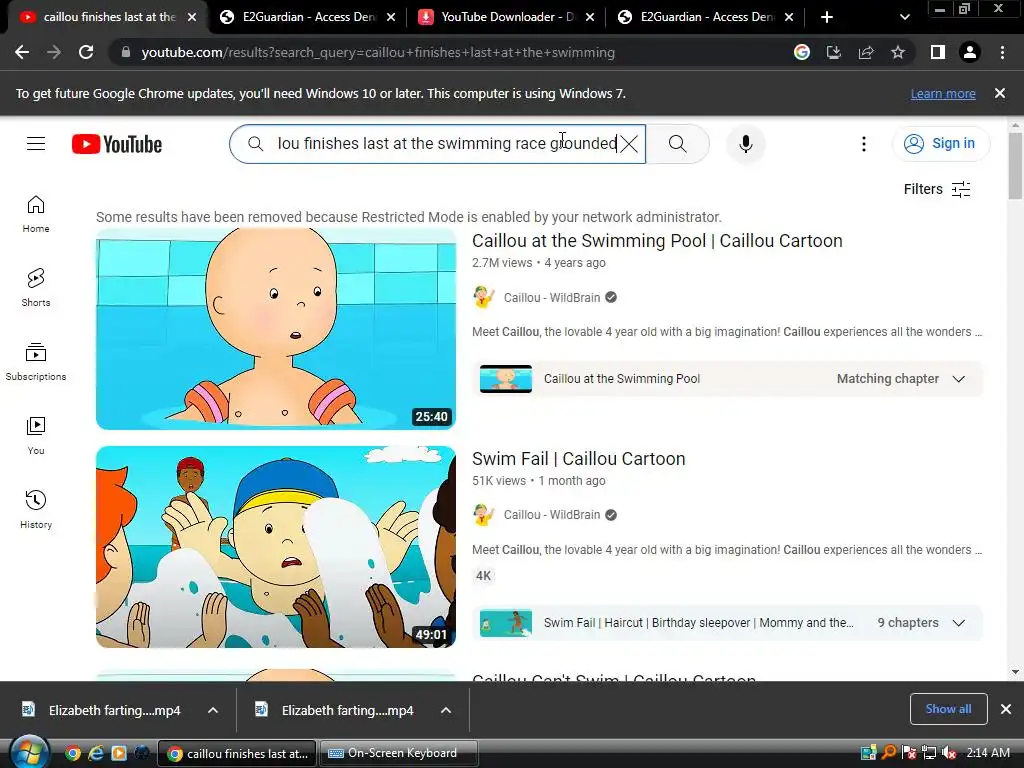
Task: Open a new tab with the plus button
Action: 827,17
